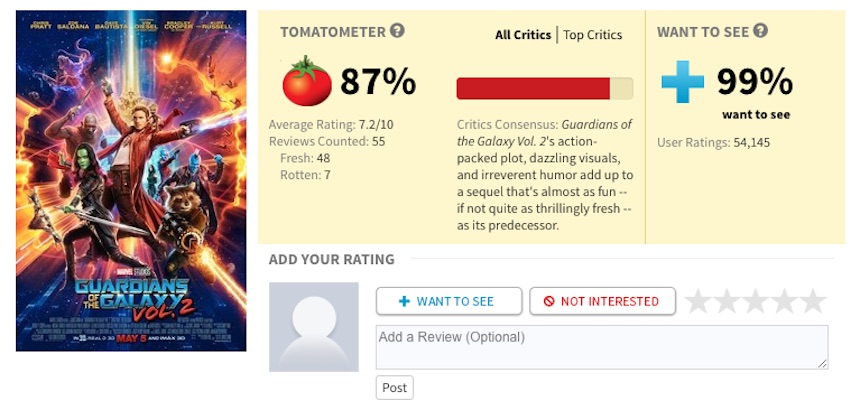Viewport: 860px width, 410px height.
Task: Rate the movie five stars
Action: [x=813, y=301]
